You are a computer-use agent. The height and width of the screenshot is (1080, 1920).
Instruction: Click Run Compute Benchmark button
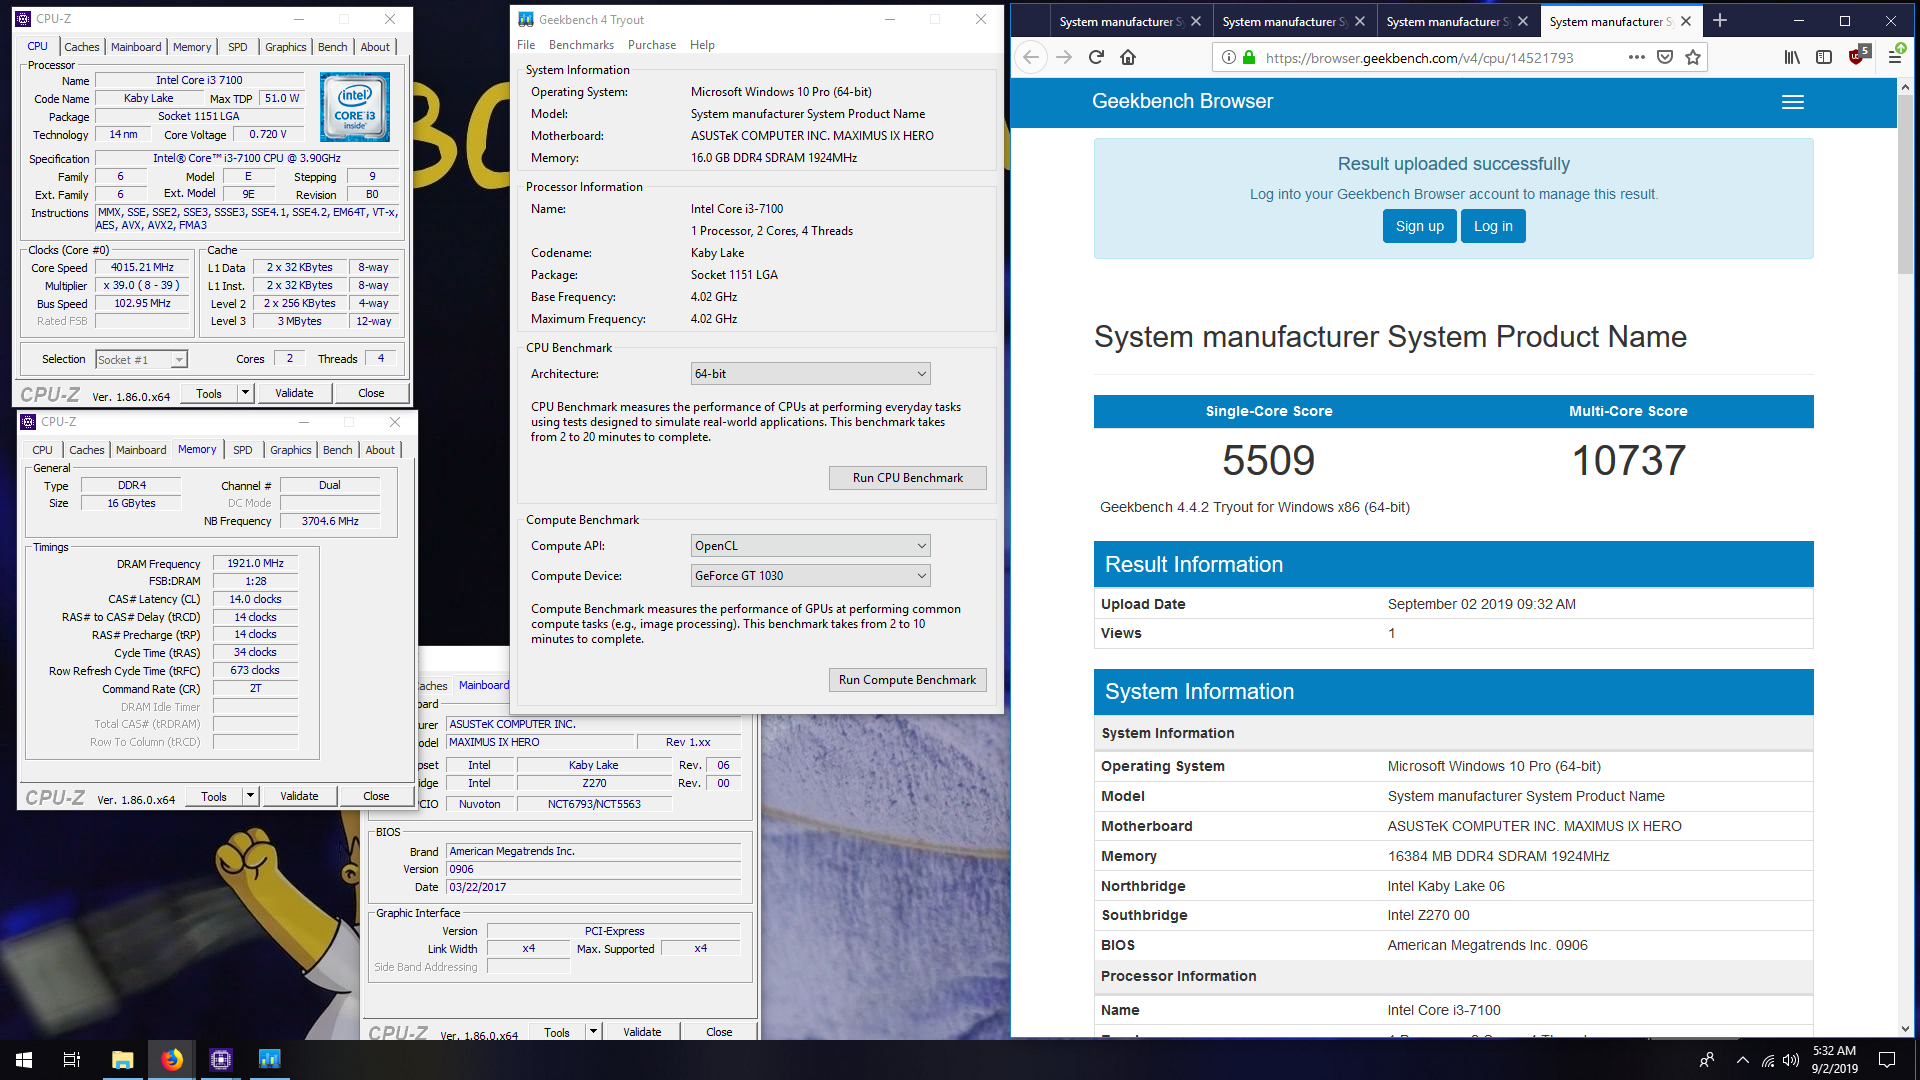tap(908, 680)
